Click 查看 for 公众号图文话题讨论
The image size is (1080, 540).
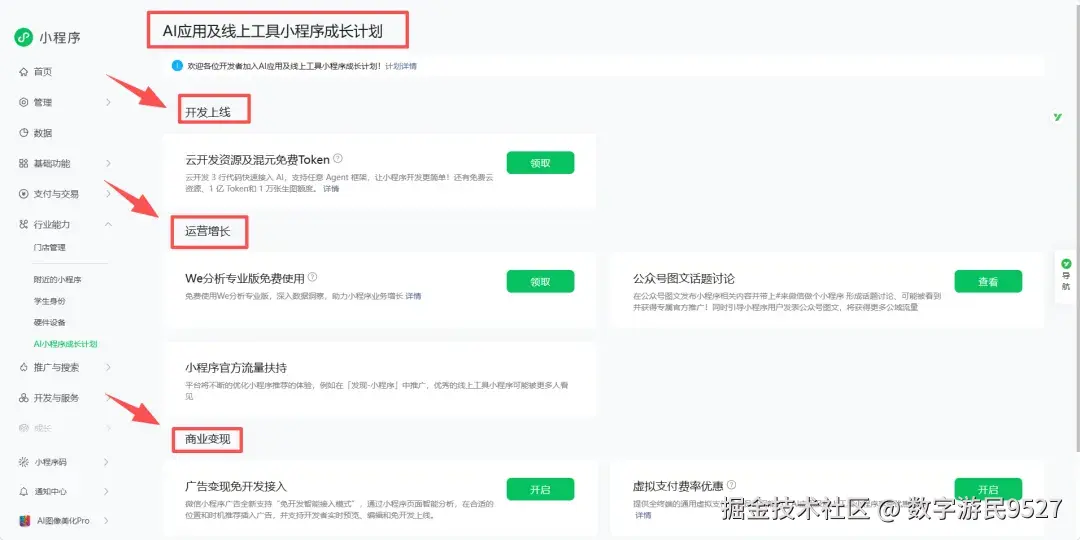[x=988, y=282]
